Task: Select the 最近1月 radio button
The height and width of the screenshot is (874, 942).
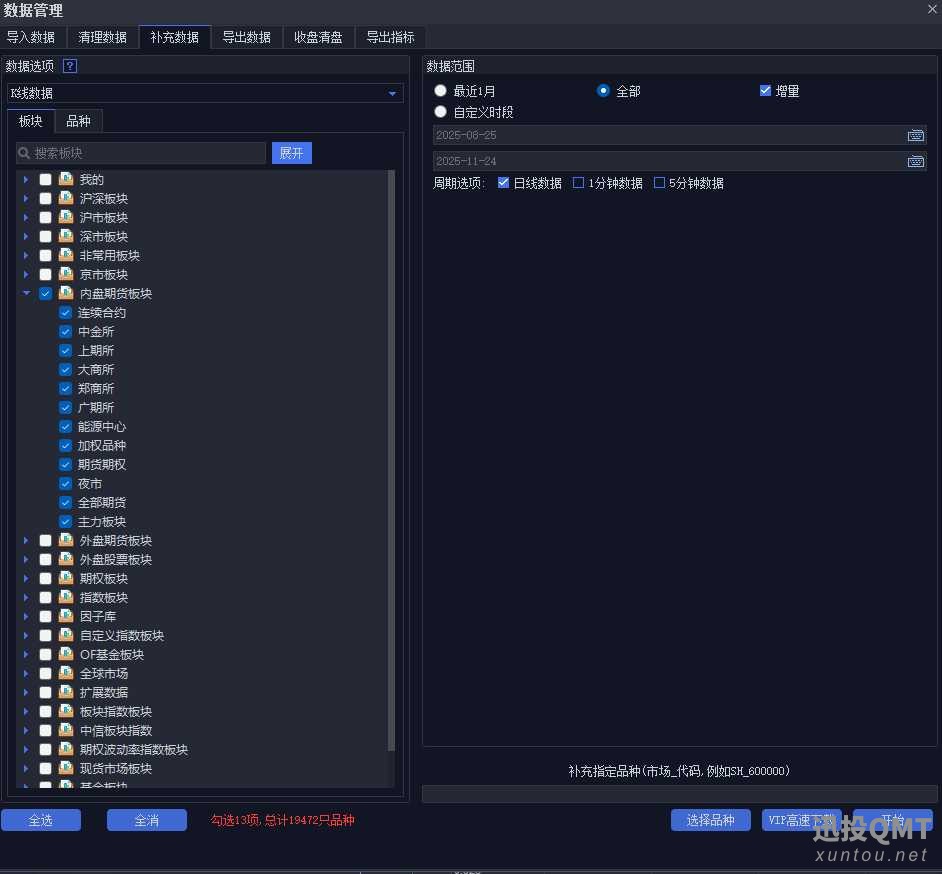Action: pyautogui.click(x=441, y=91)
